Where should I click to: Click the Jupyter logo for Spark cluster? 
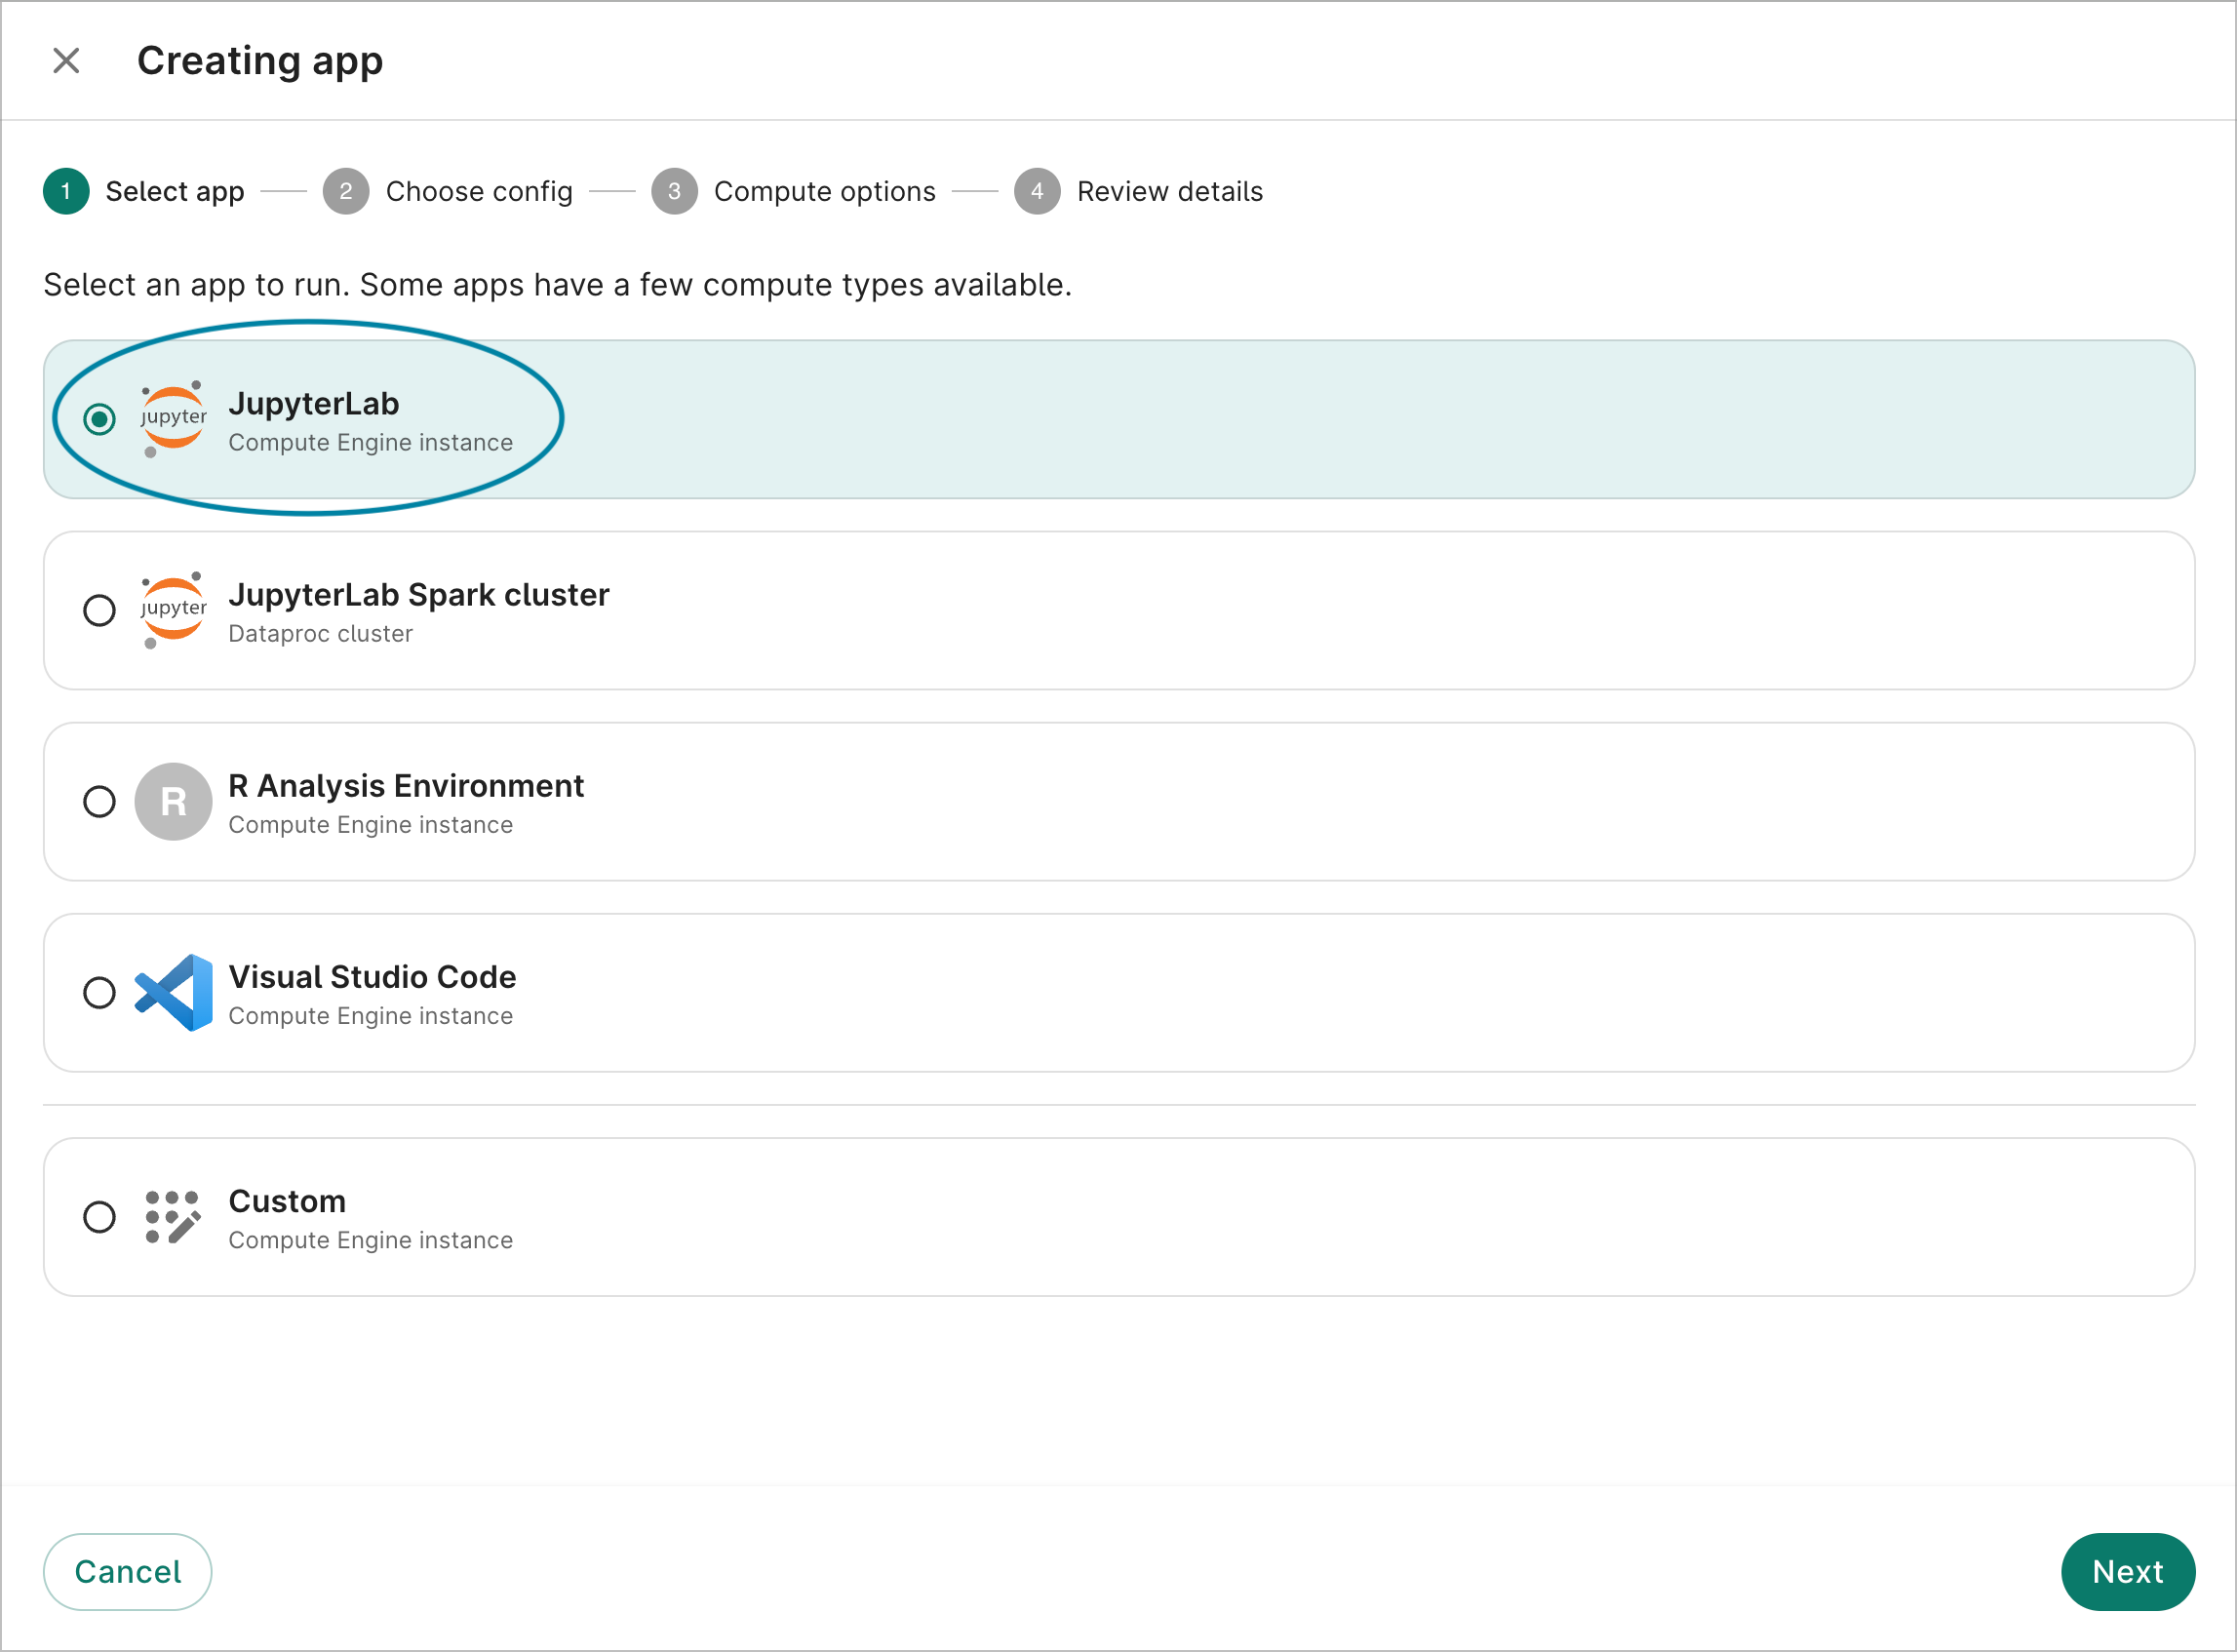click(173, 610)
